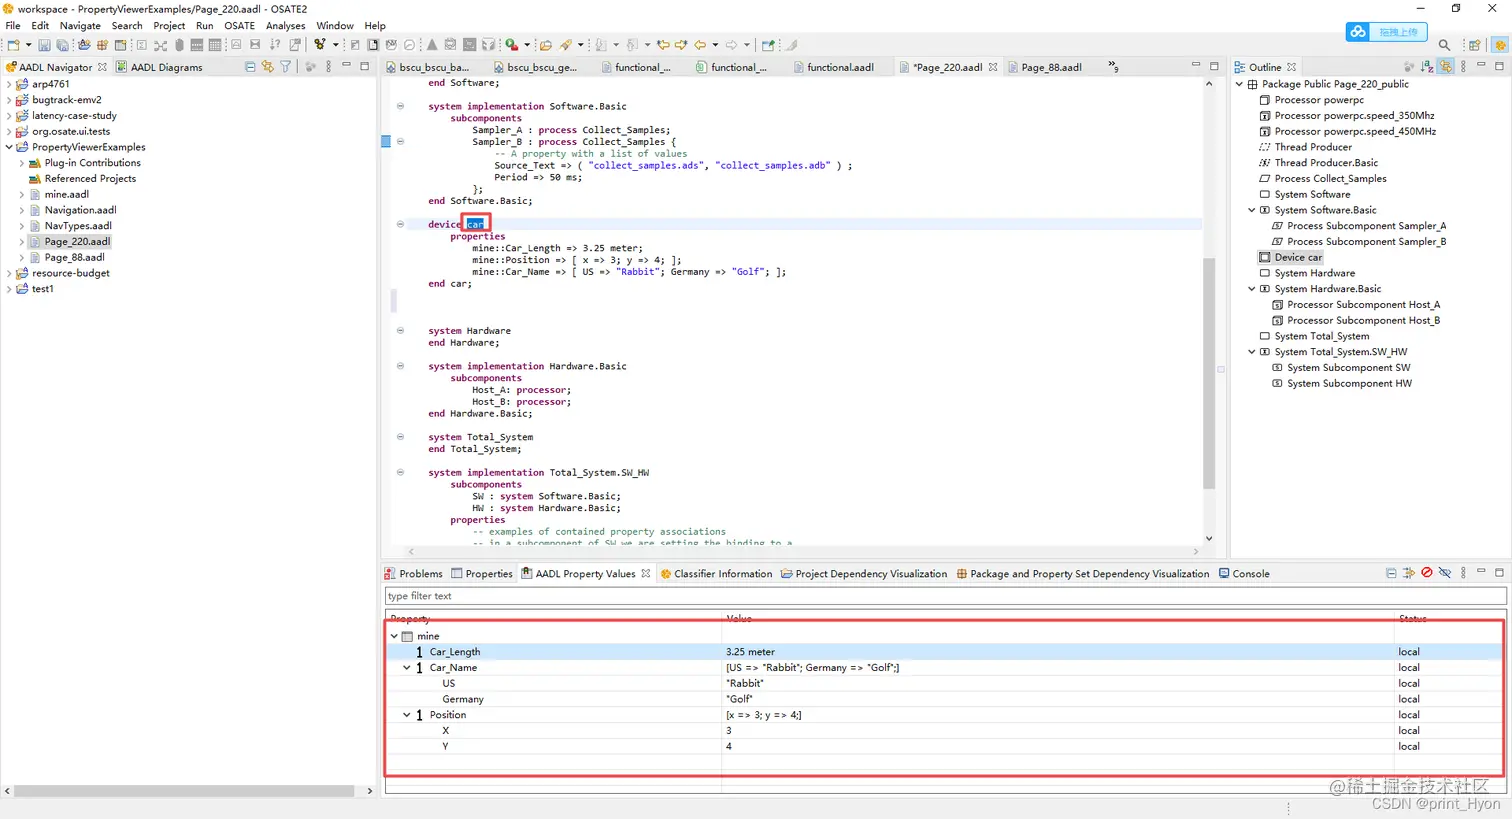Image resolution: width=1512 pixels, height=819 pixels.
Task: Click the filter funnel icon in AADL Navigator
Action: click(286, 67)
